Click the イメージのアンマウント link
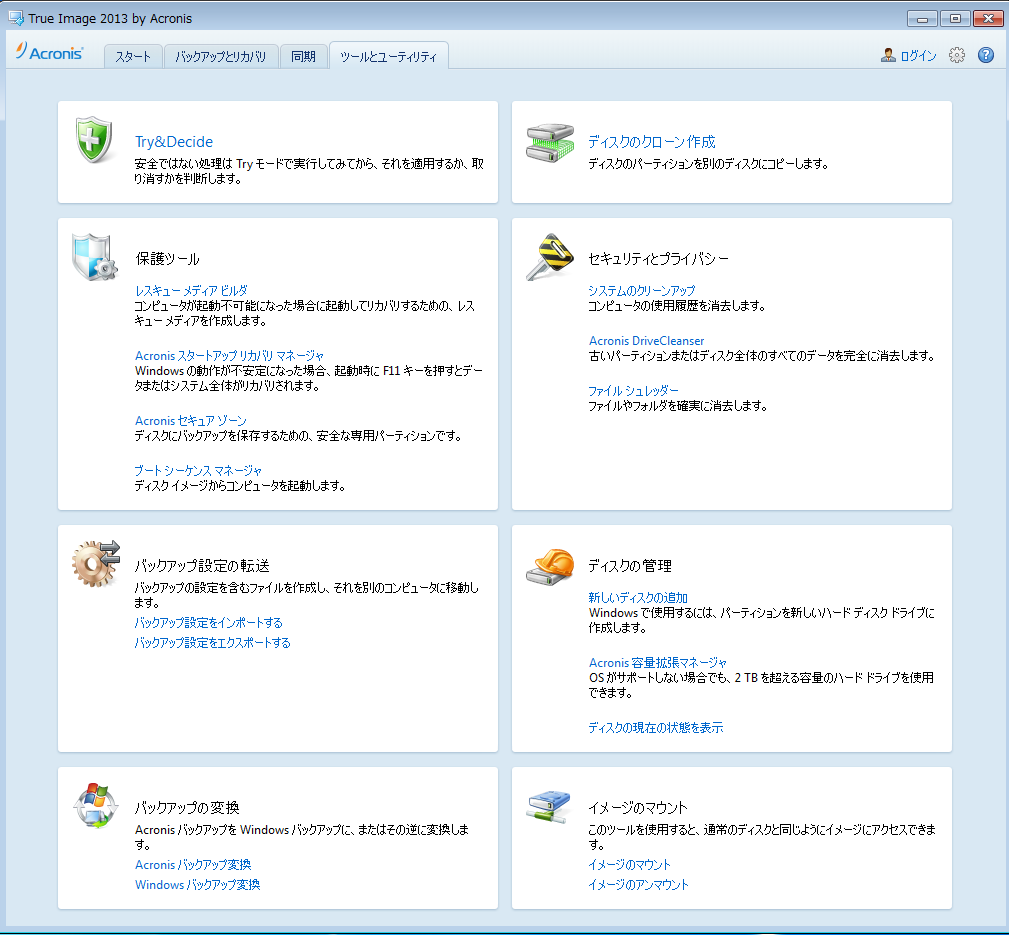1009x935 pixels. coord(638,884)
